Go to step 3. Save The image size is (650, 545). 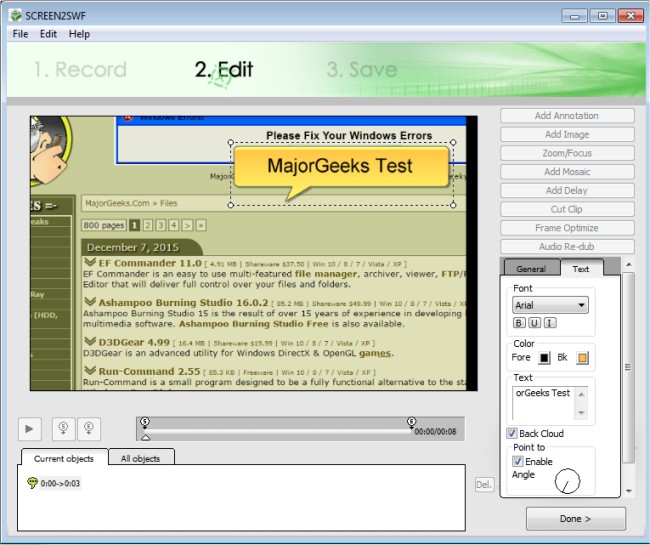tap(362, 69)
